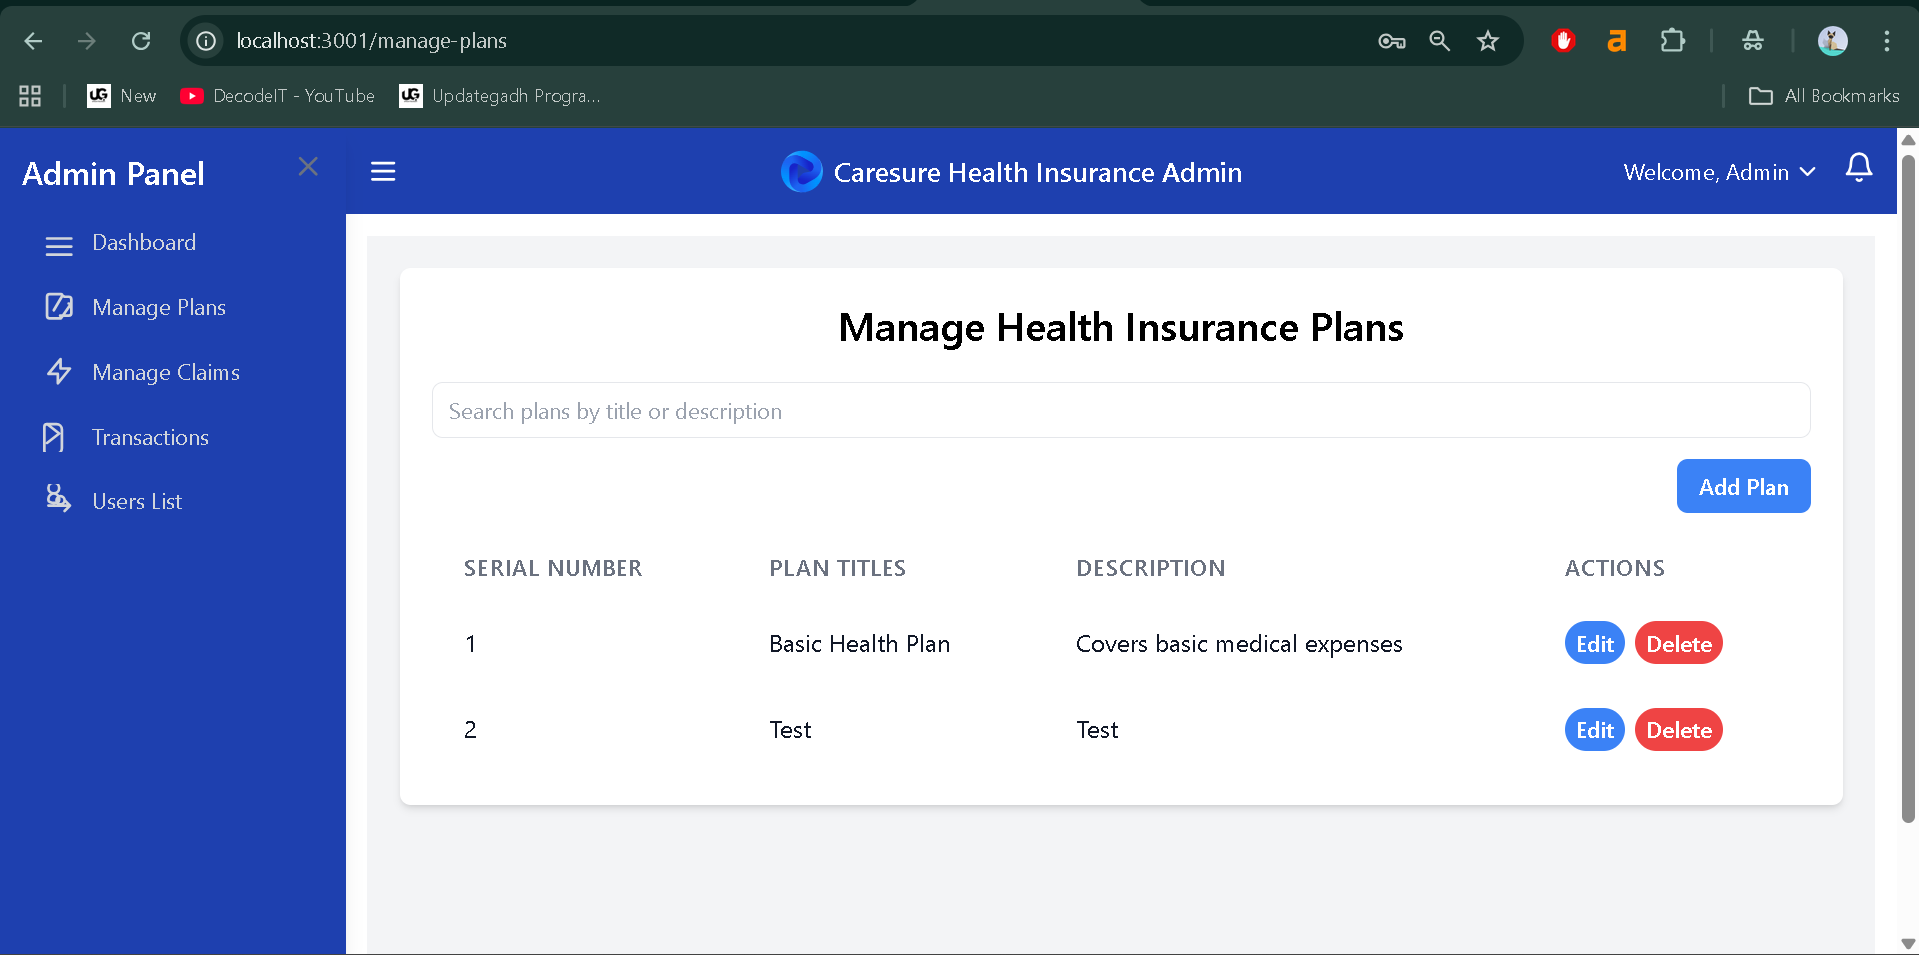Toggle the hamburger menu in header

point(383,172)
